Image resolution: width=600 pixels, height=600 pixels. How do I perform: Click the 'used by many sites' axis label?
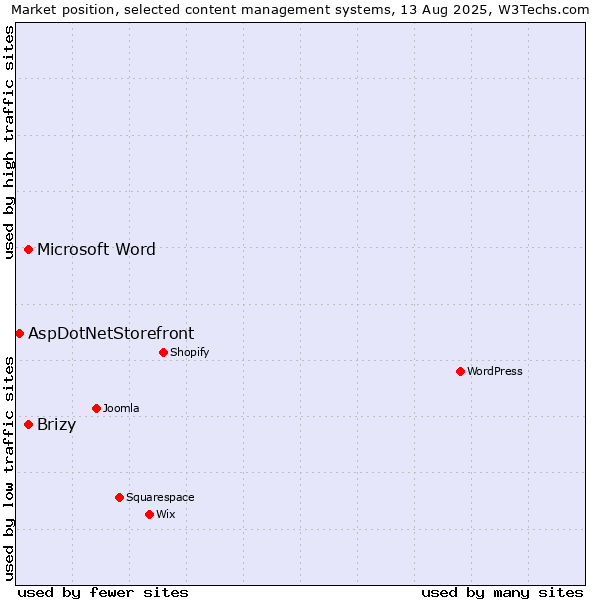(502, 593)
